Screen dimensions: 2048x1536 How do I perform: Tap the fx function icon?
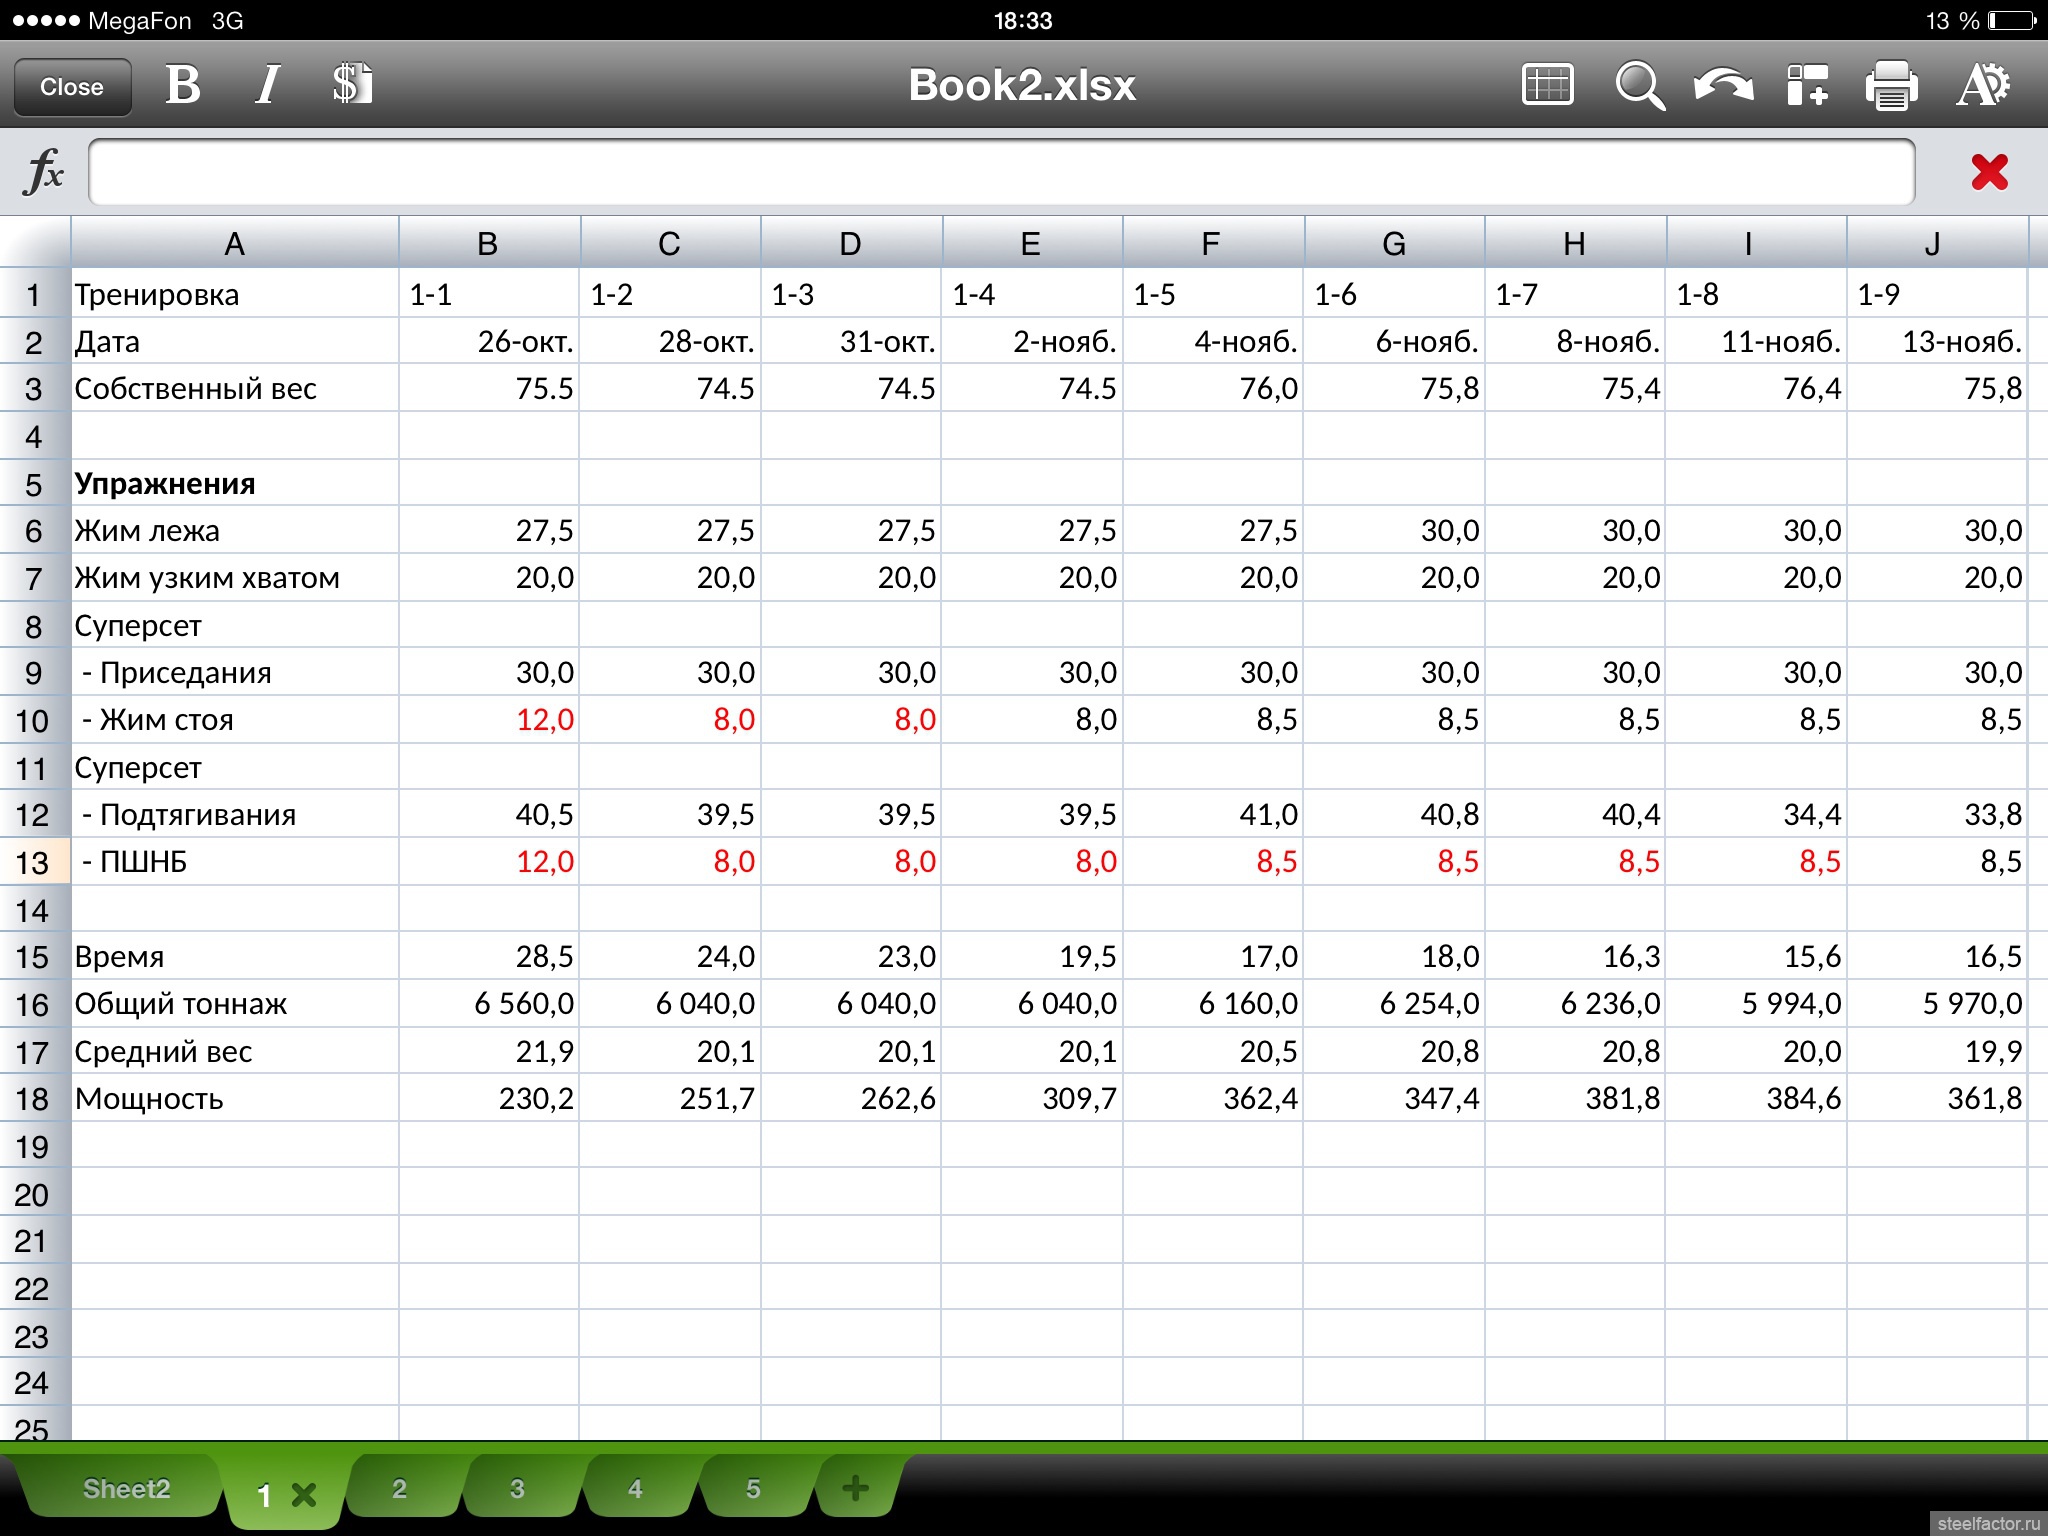coord(43,171)
